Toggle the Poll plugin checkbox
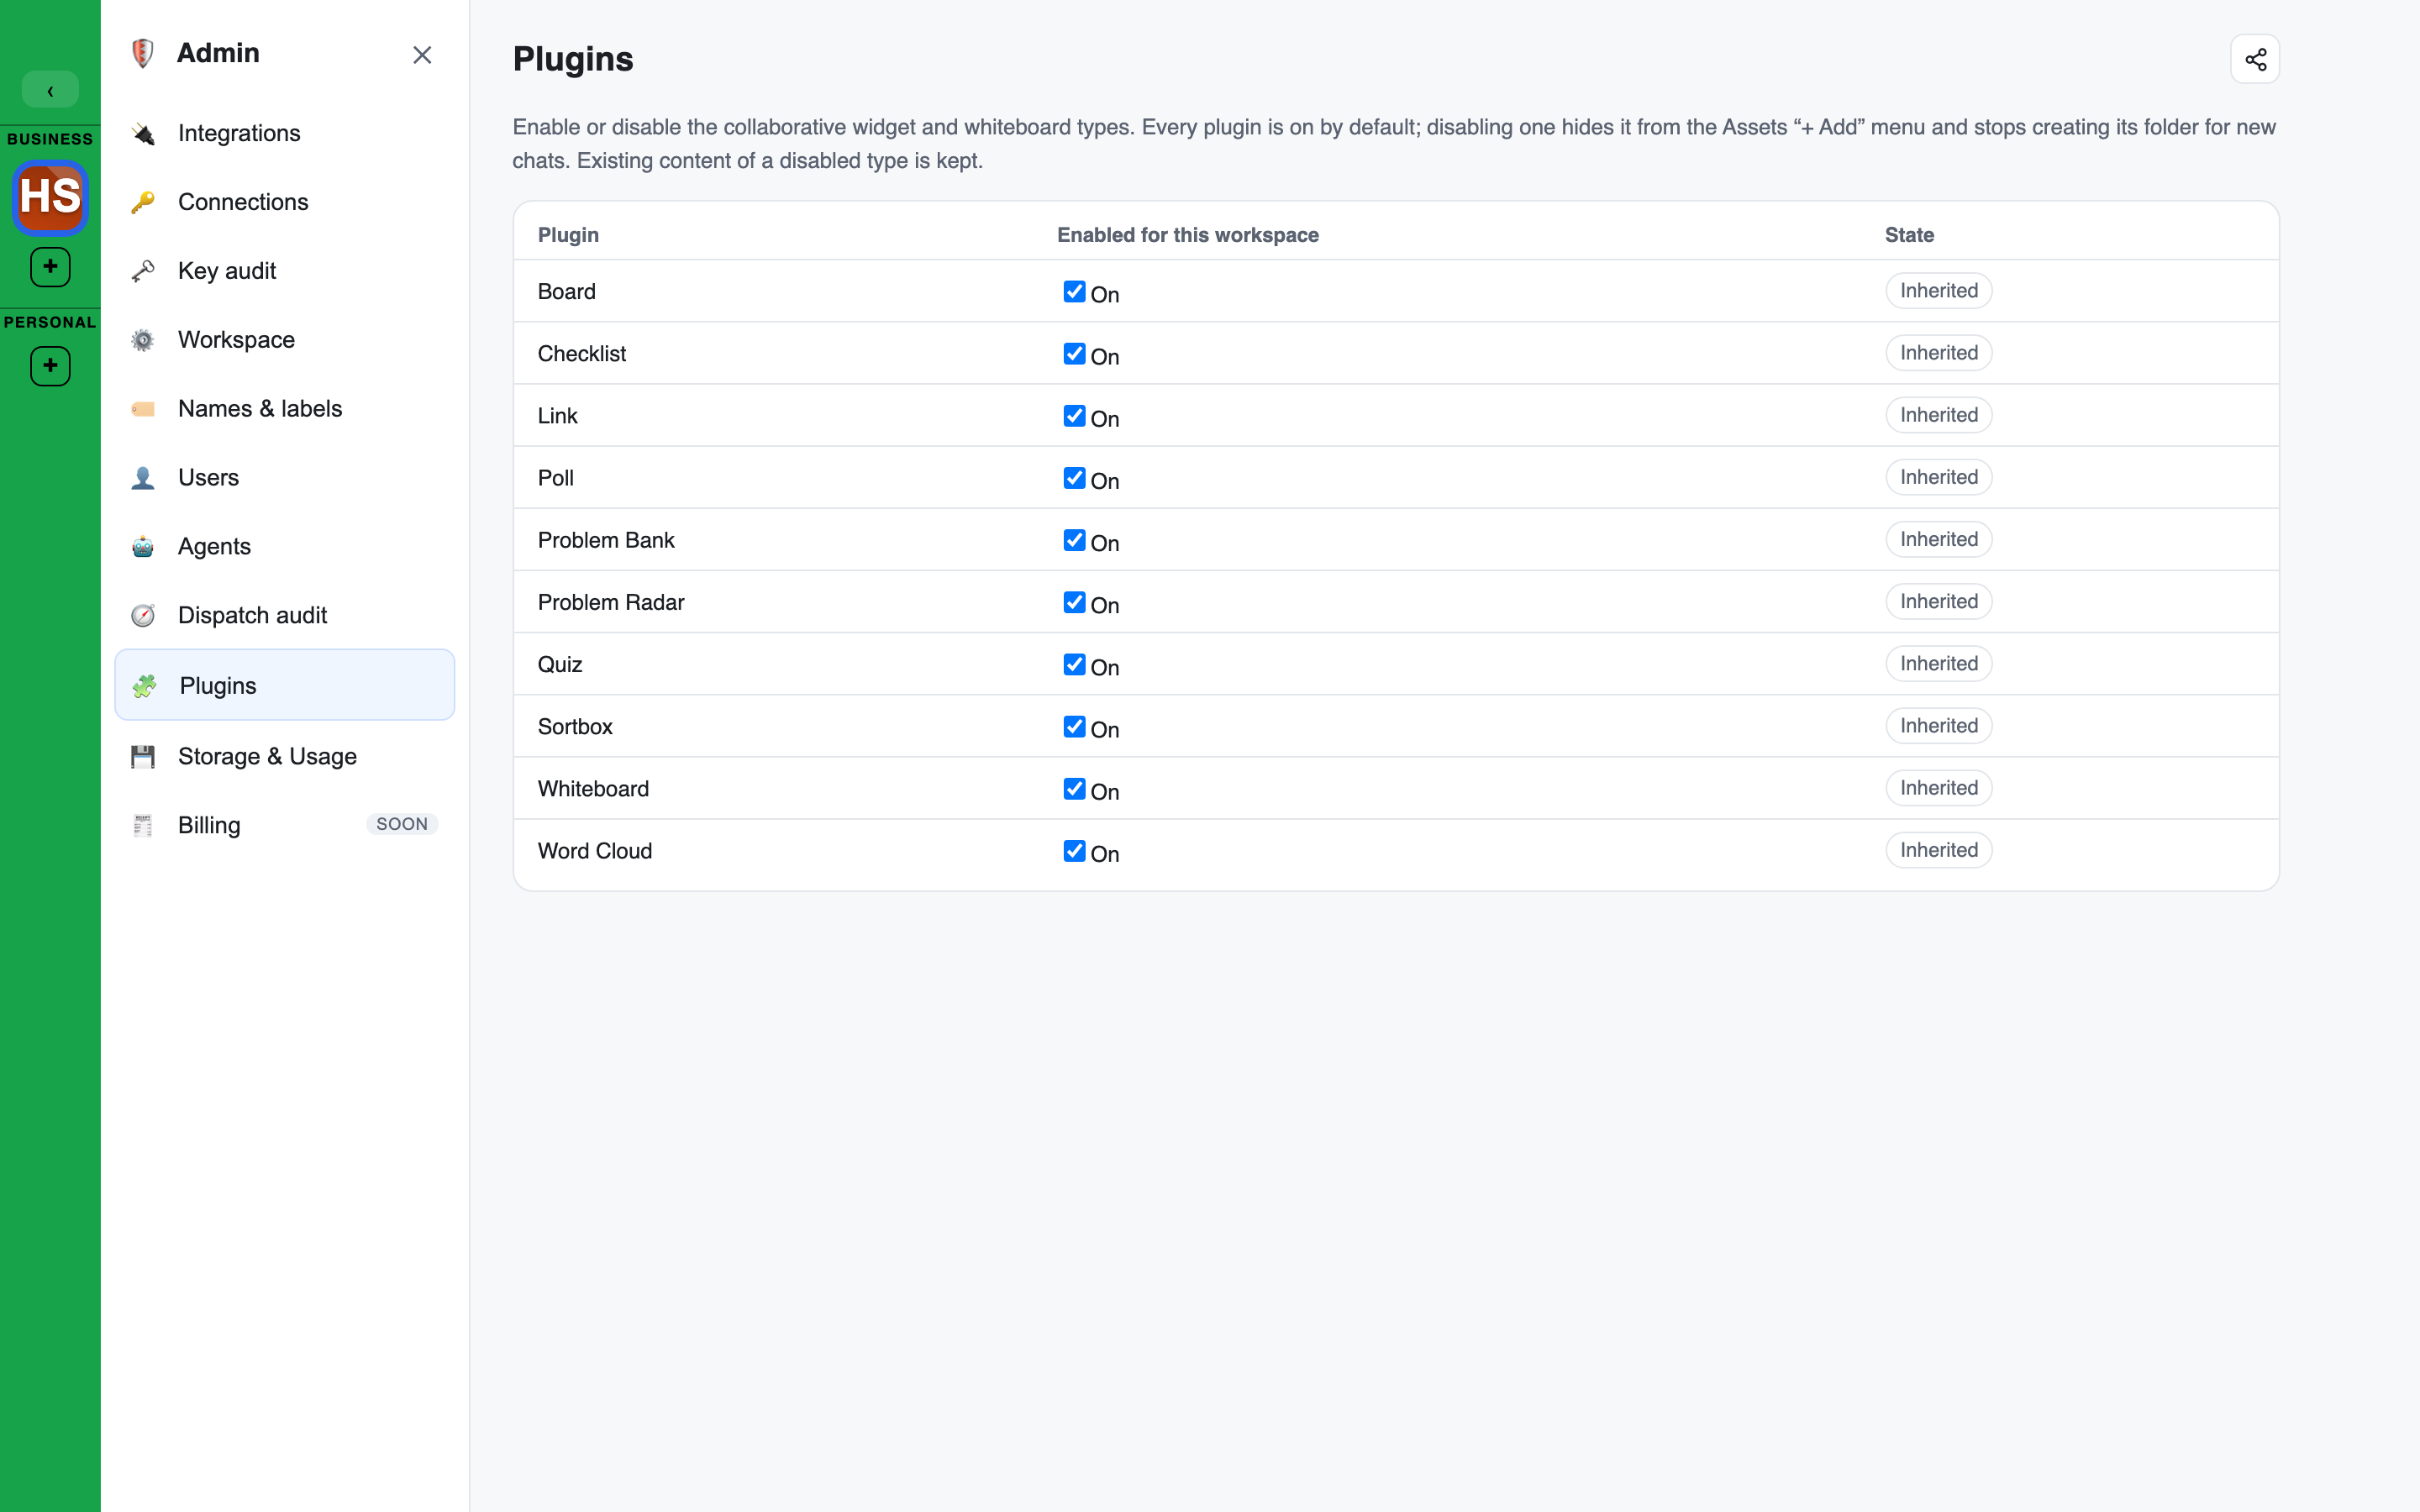 1074,477
